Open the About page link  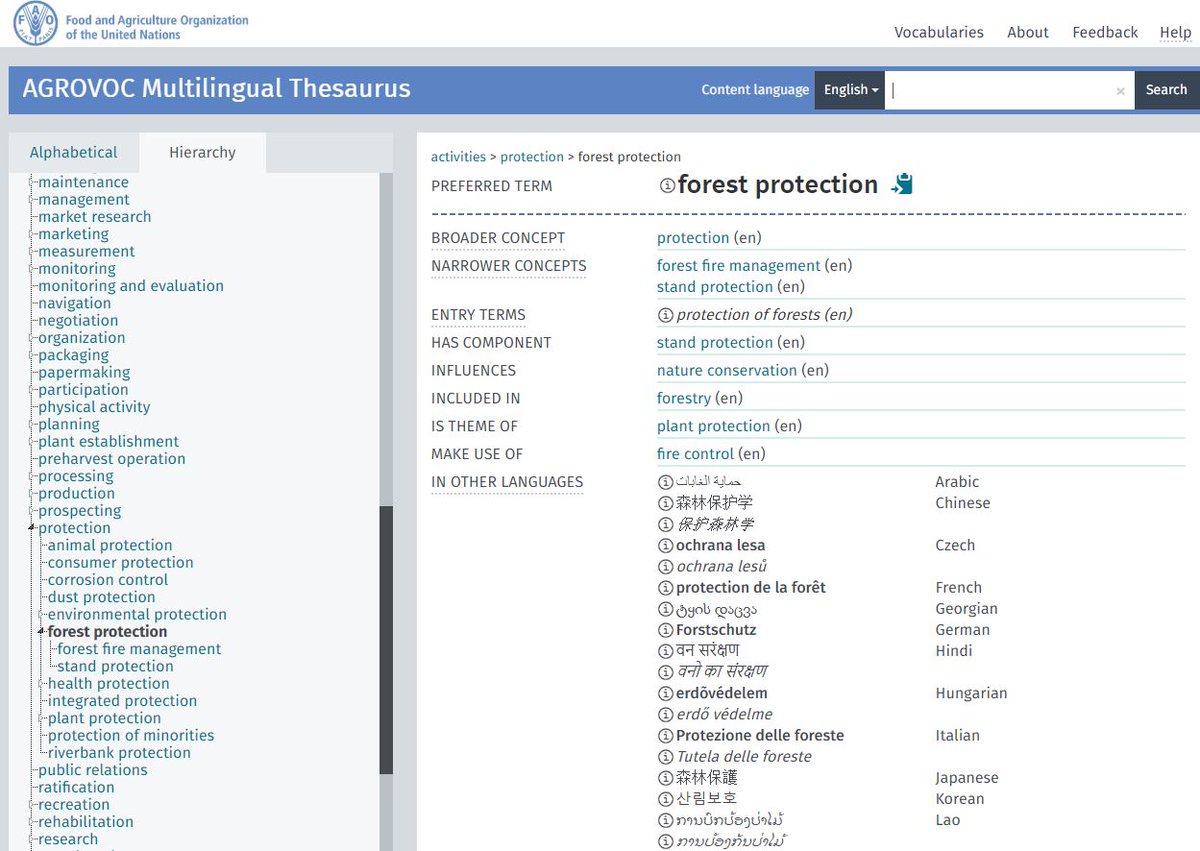coord(1028,32)
